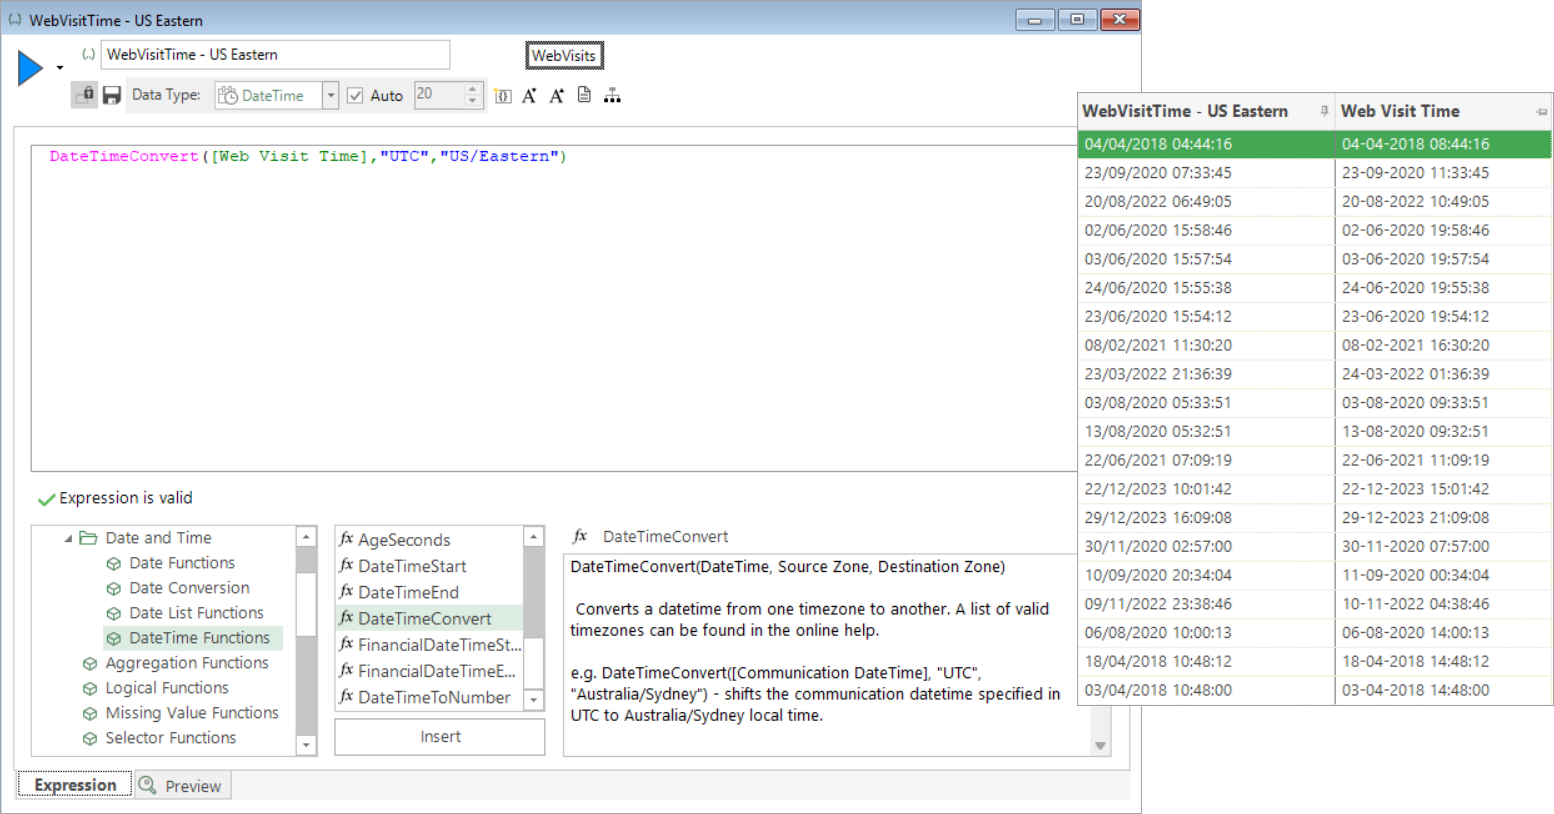Click the WebVisits table button

click(564, 56)
